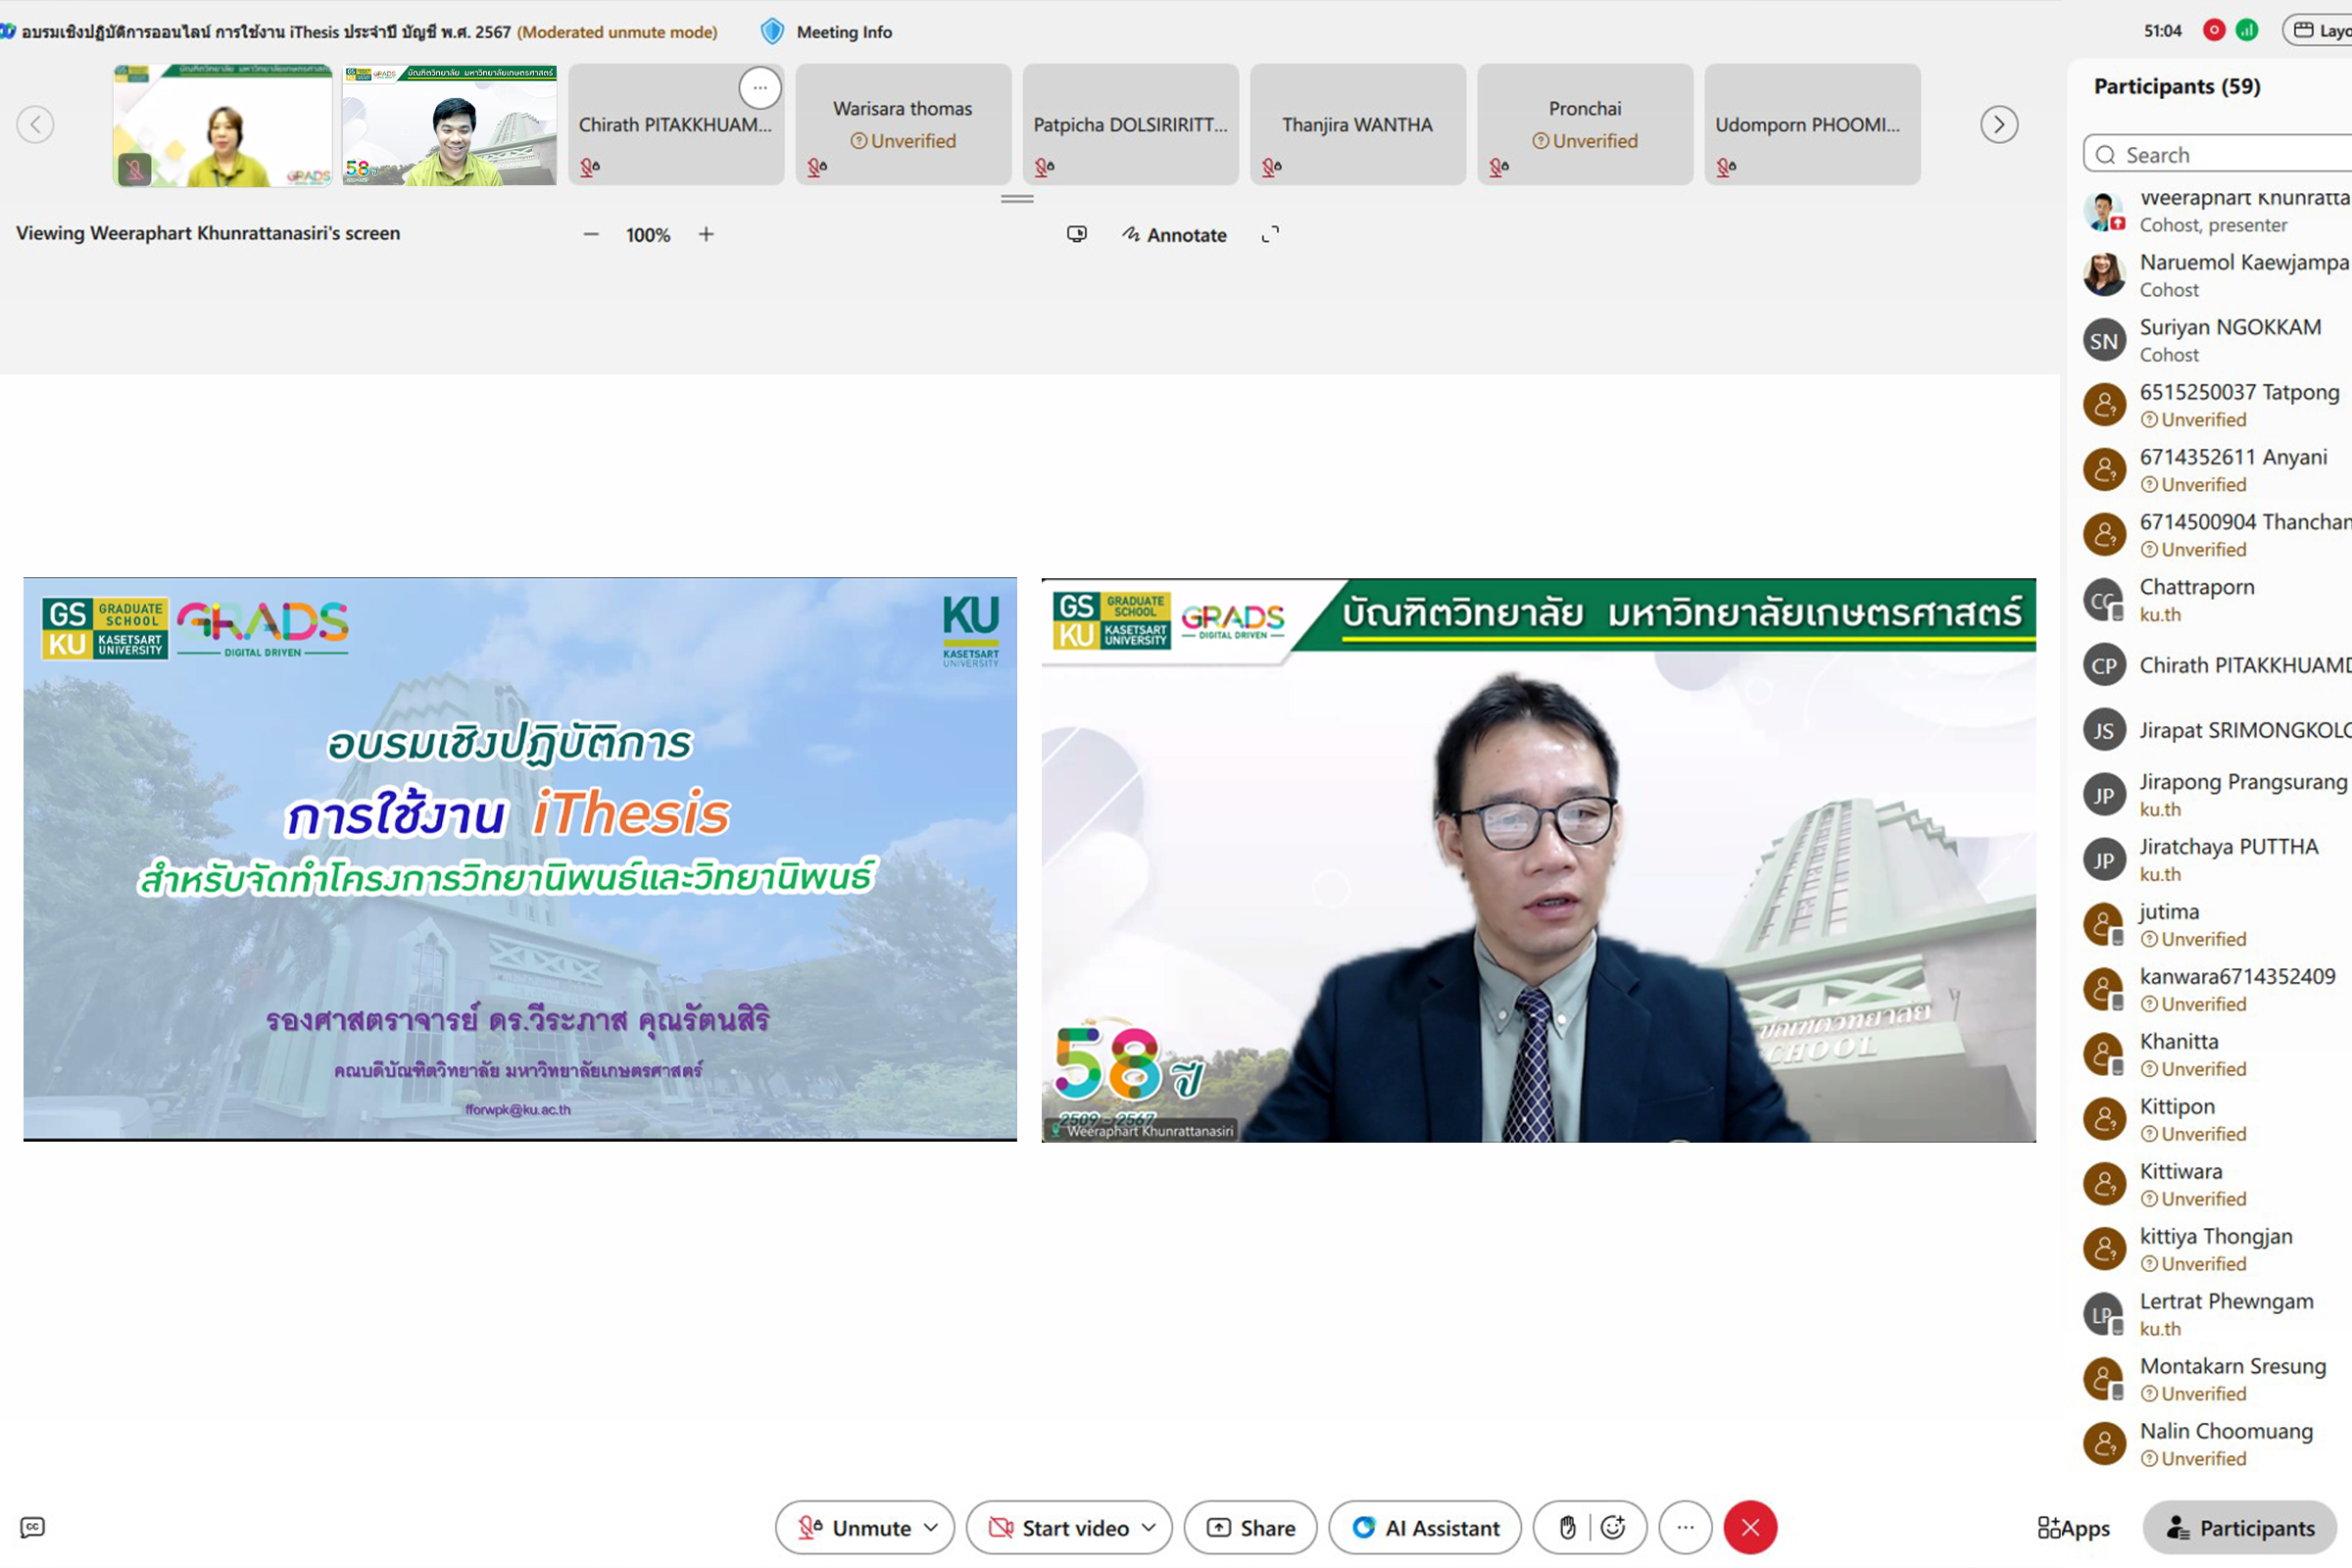This screenshot has width=2352, height=1568.
Task: Click the Share button
Action: pyautogui.click(x=1250, y=1528)
